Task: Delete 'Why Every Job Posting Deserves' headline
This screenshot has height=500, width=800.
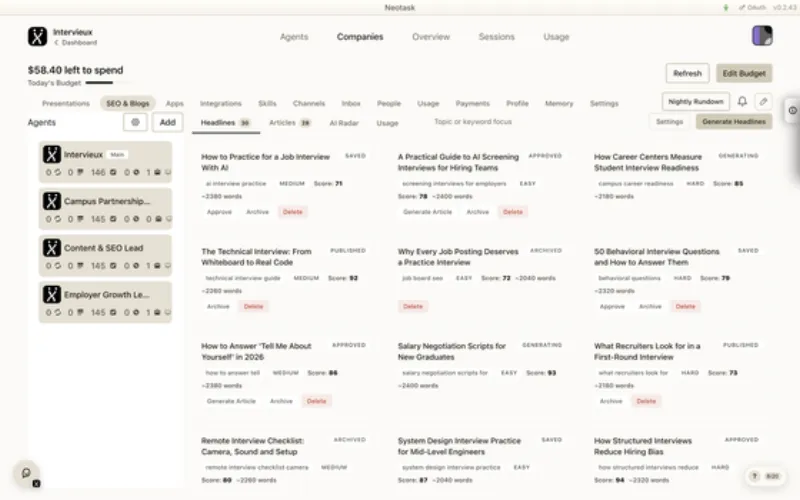Action: [413, 307]
